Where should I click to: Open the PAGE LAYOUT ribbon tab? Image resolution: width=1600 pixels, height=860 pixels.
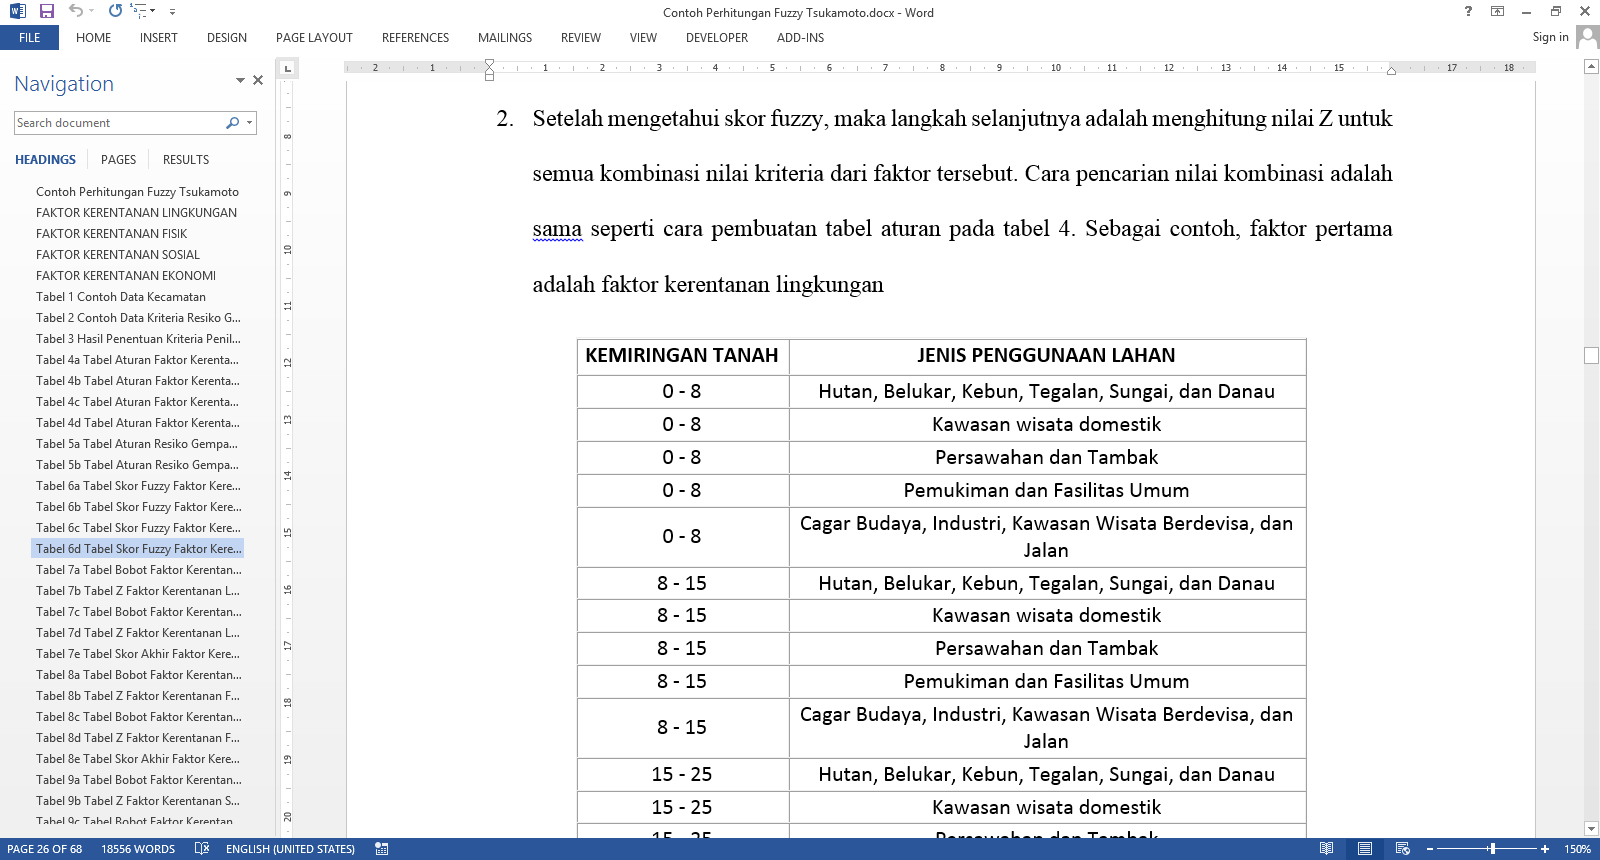pyautogui.click(x=314, y=38)
